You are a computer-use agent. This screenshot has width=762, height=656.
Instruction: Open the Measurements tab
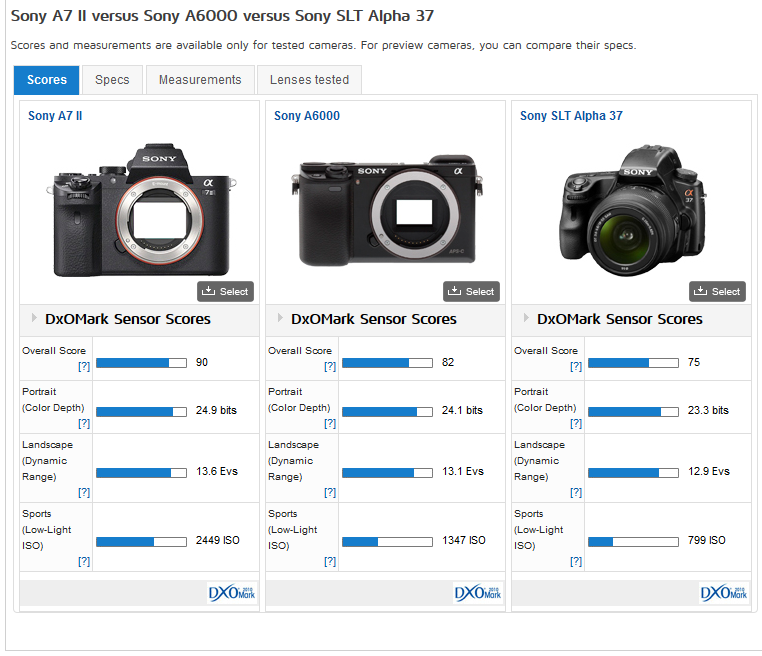coord(200,80)
